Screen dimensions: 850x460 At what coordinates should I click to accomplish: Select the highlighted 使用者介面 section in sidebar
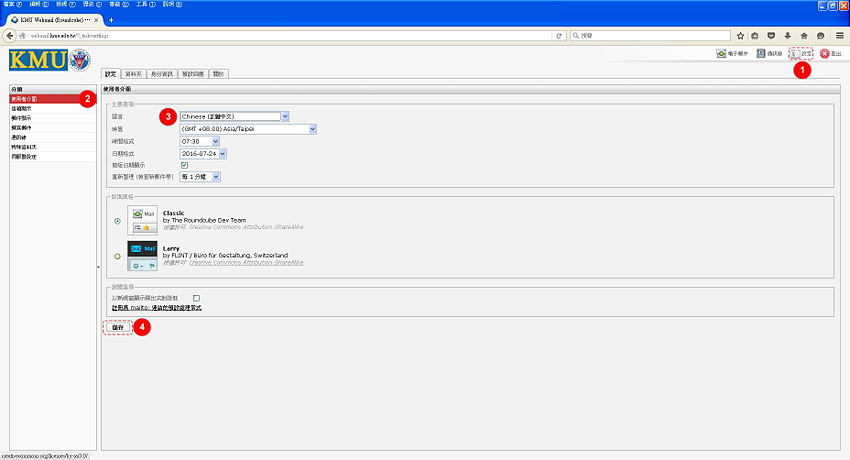coord(53,99)
